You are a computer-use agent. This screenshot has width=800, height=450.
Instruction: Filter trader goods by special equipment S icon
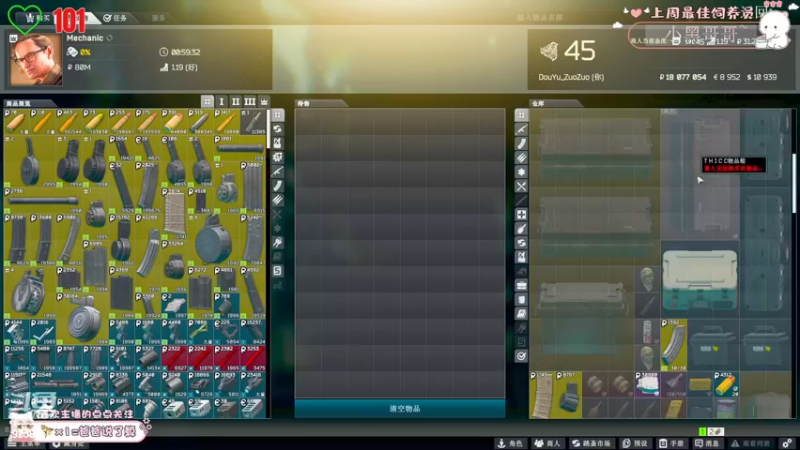(278, 270)
